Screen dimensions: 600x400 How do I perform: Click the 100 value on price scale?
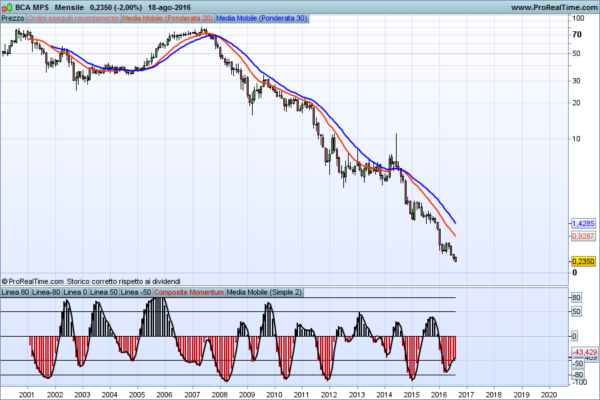click(578, 18)
